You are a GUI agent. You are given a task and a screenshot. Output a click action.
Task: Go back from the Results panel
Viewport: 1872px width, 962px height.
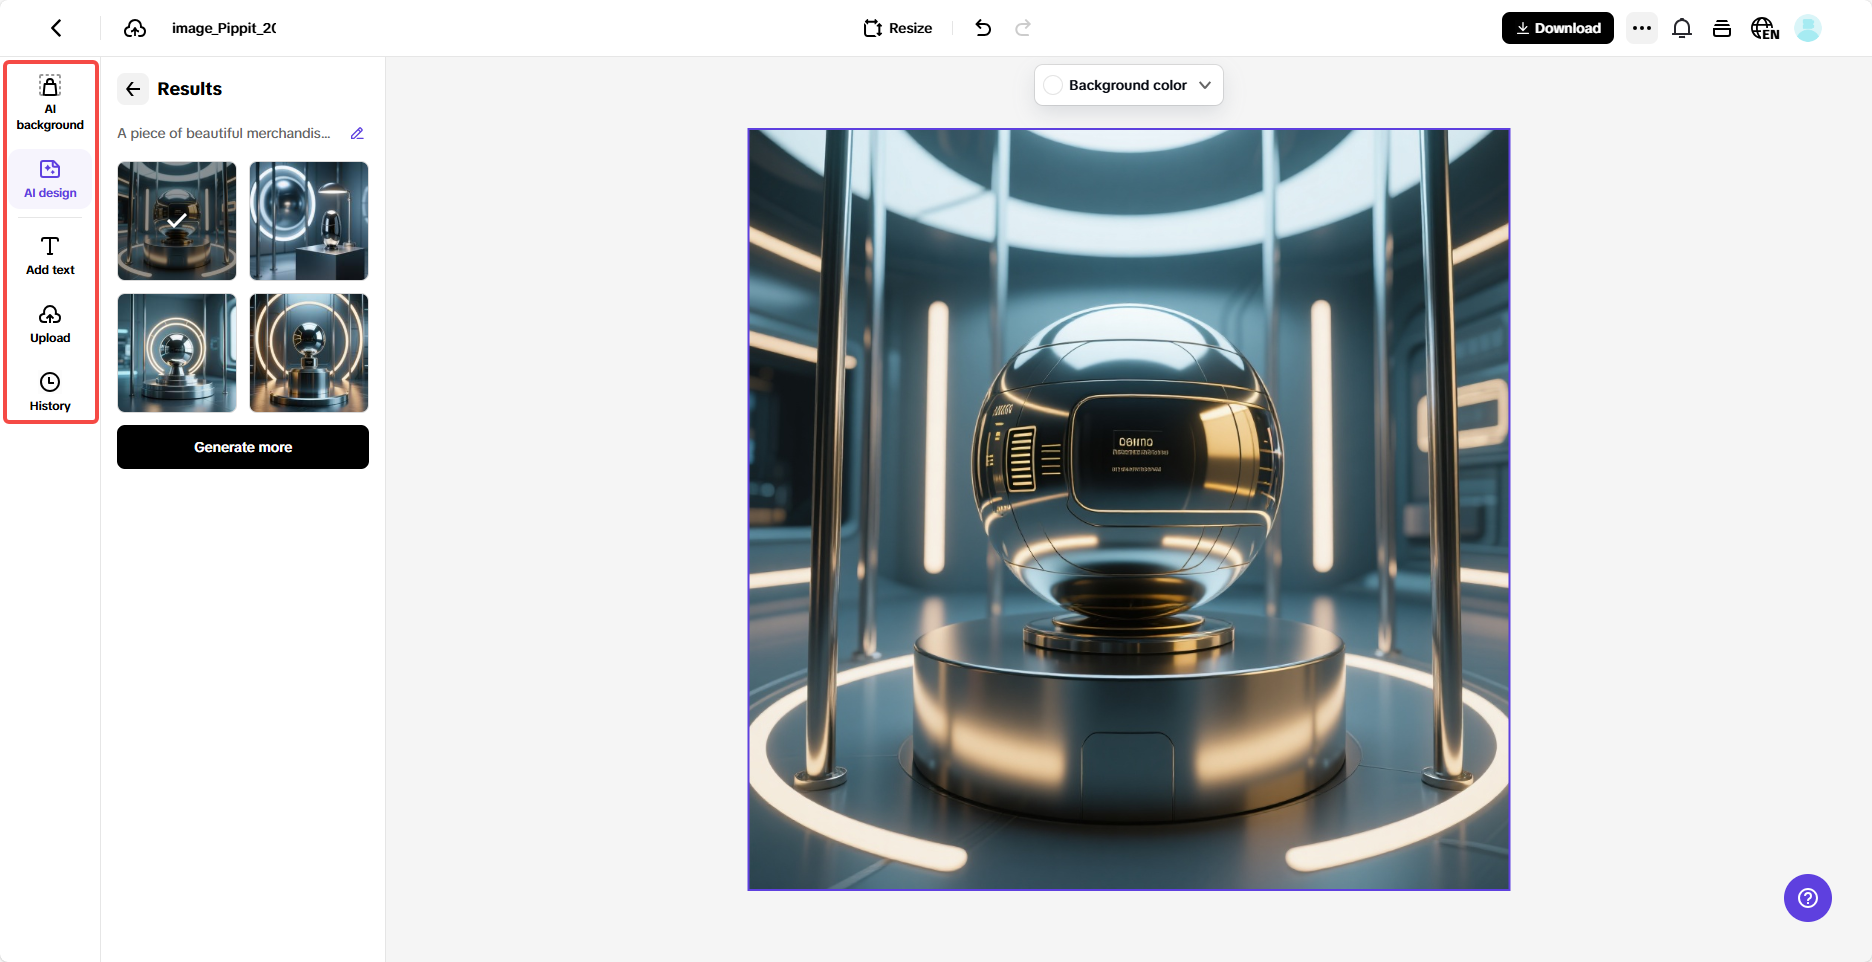point(132,89)
